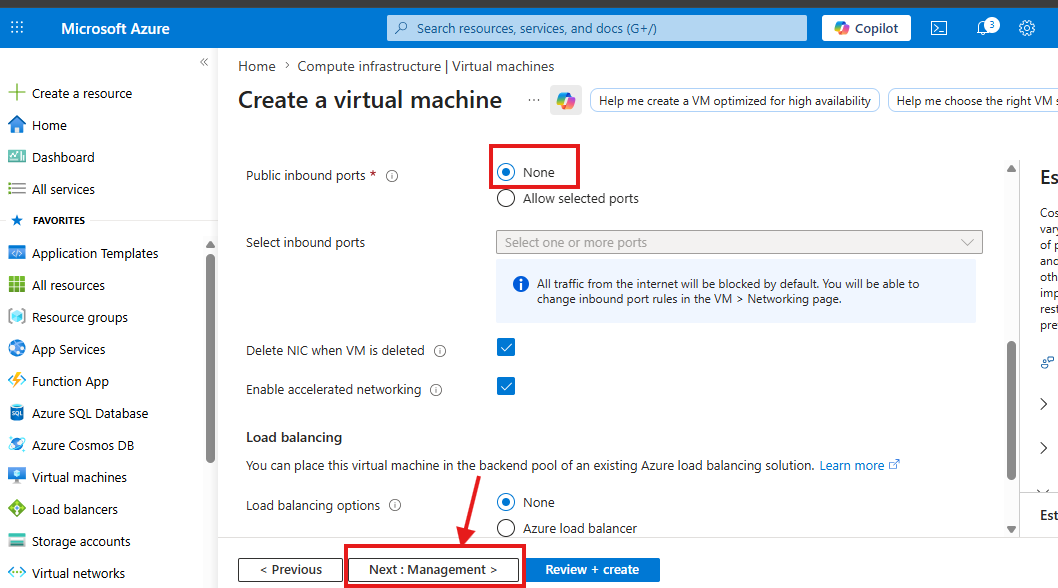Open Resource groups in the sidebar
Viewport: 1058px width, 588px height.
pyautogui.click(x=80, y=317)
